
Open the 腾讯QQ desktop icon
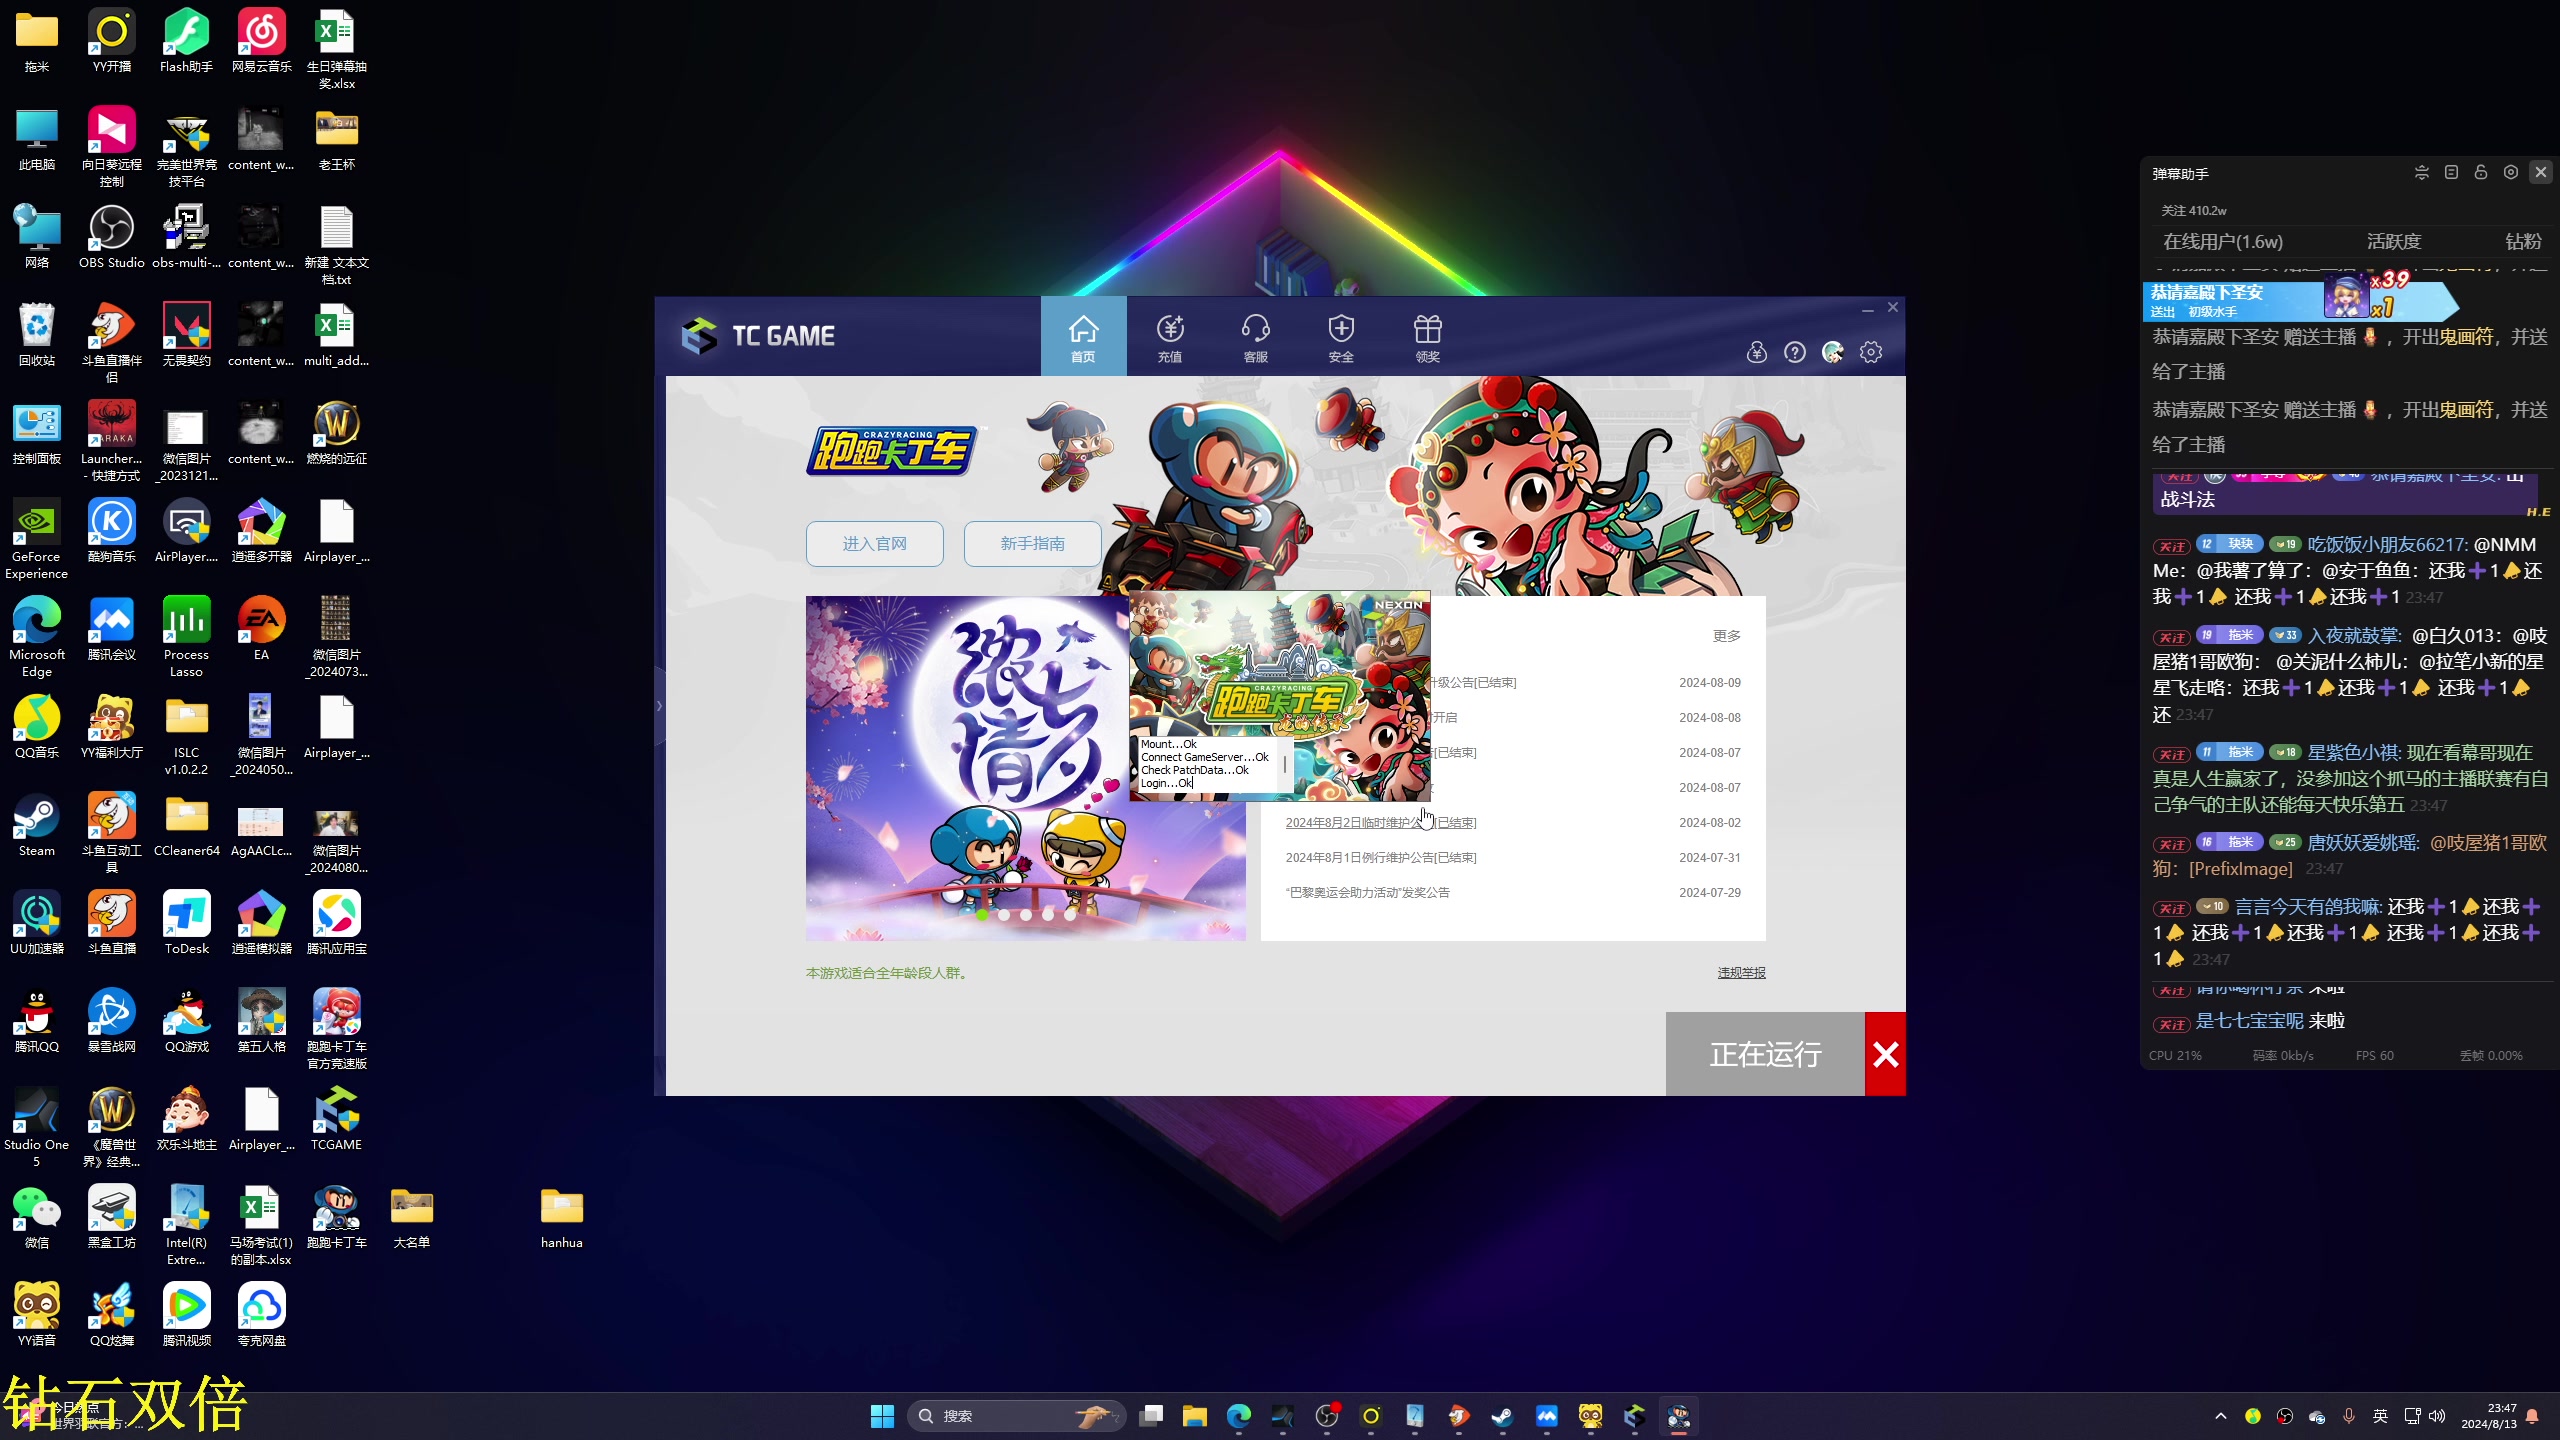[x=37, y=1022]
